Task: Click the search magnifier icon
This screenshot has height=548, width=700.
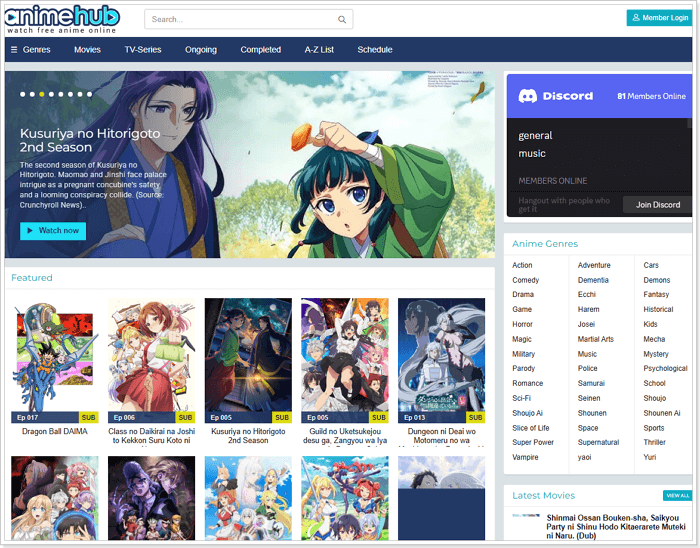Action: (x=342, y=19)
